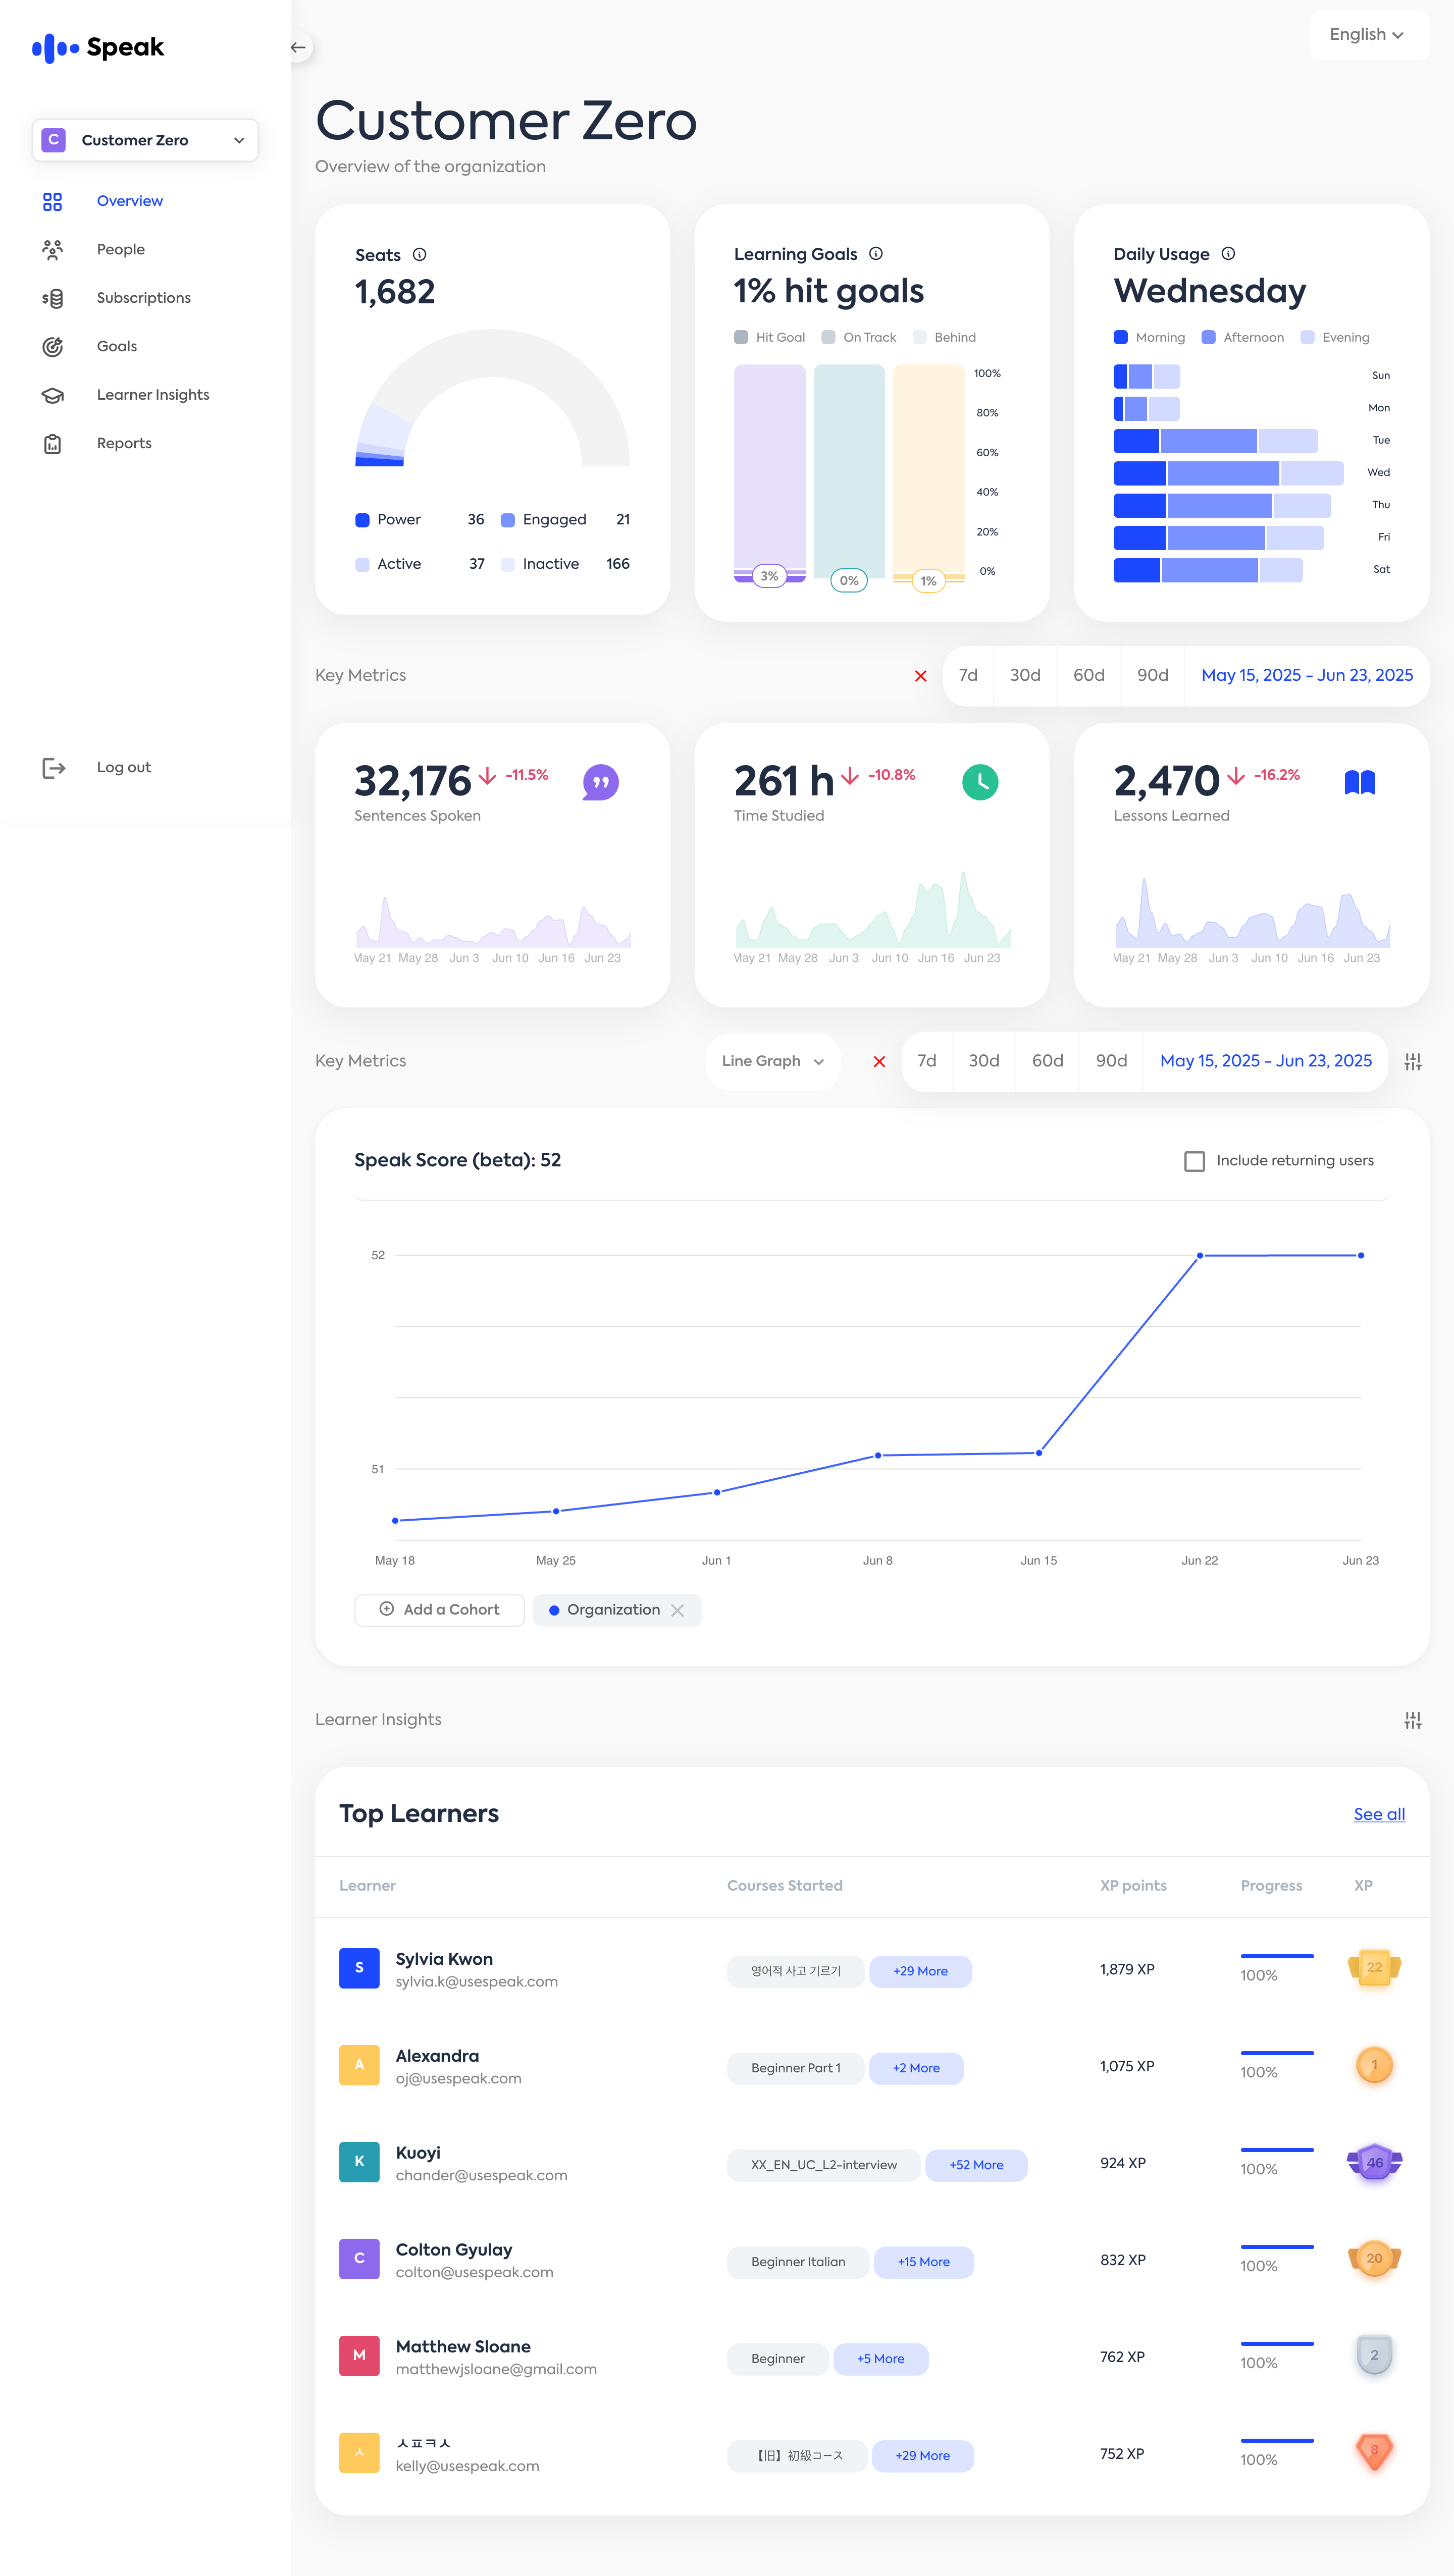Enable Include returning users checkbox
Viewport: 1454px width, 2576px height.
click(x=1194, y=1161)
